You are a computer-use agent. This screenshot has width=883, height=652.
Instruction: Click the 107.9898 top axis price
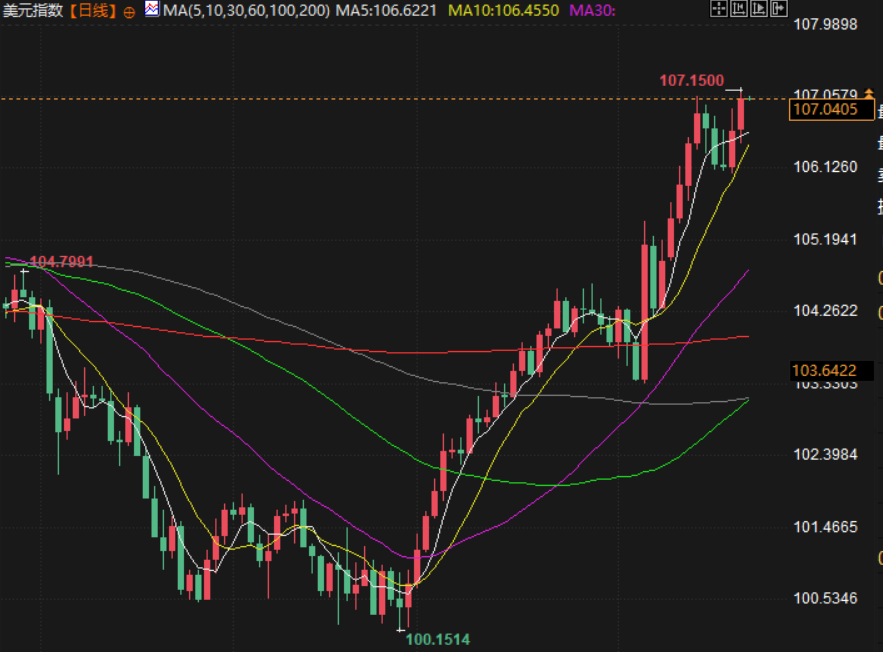tap(825, 23)
